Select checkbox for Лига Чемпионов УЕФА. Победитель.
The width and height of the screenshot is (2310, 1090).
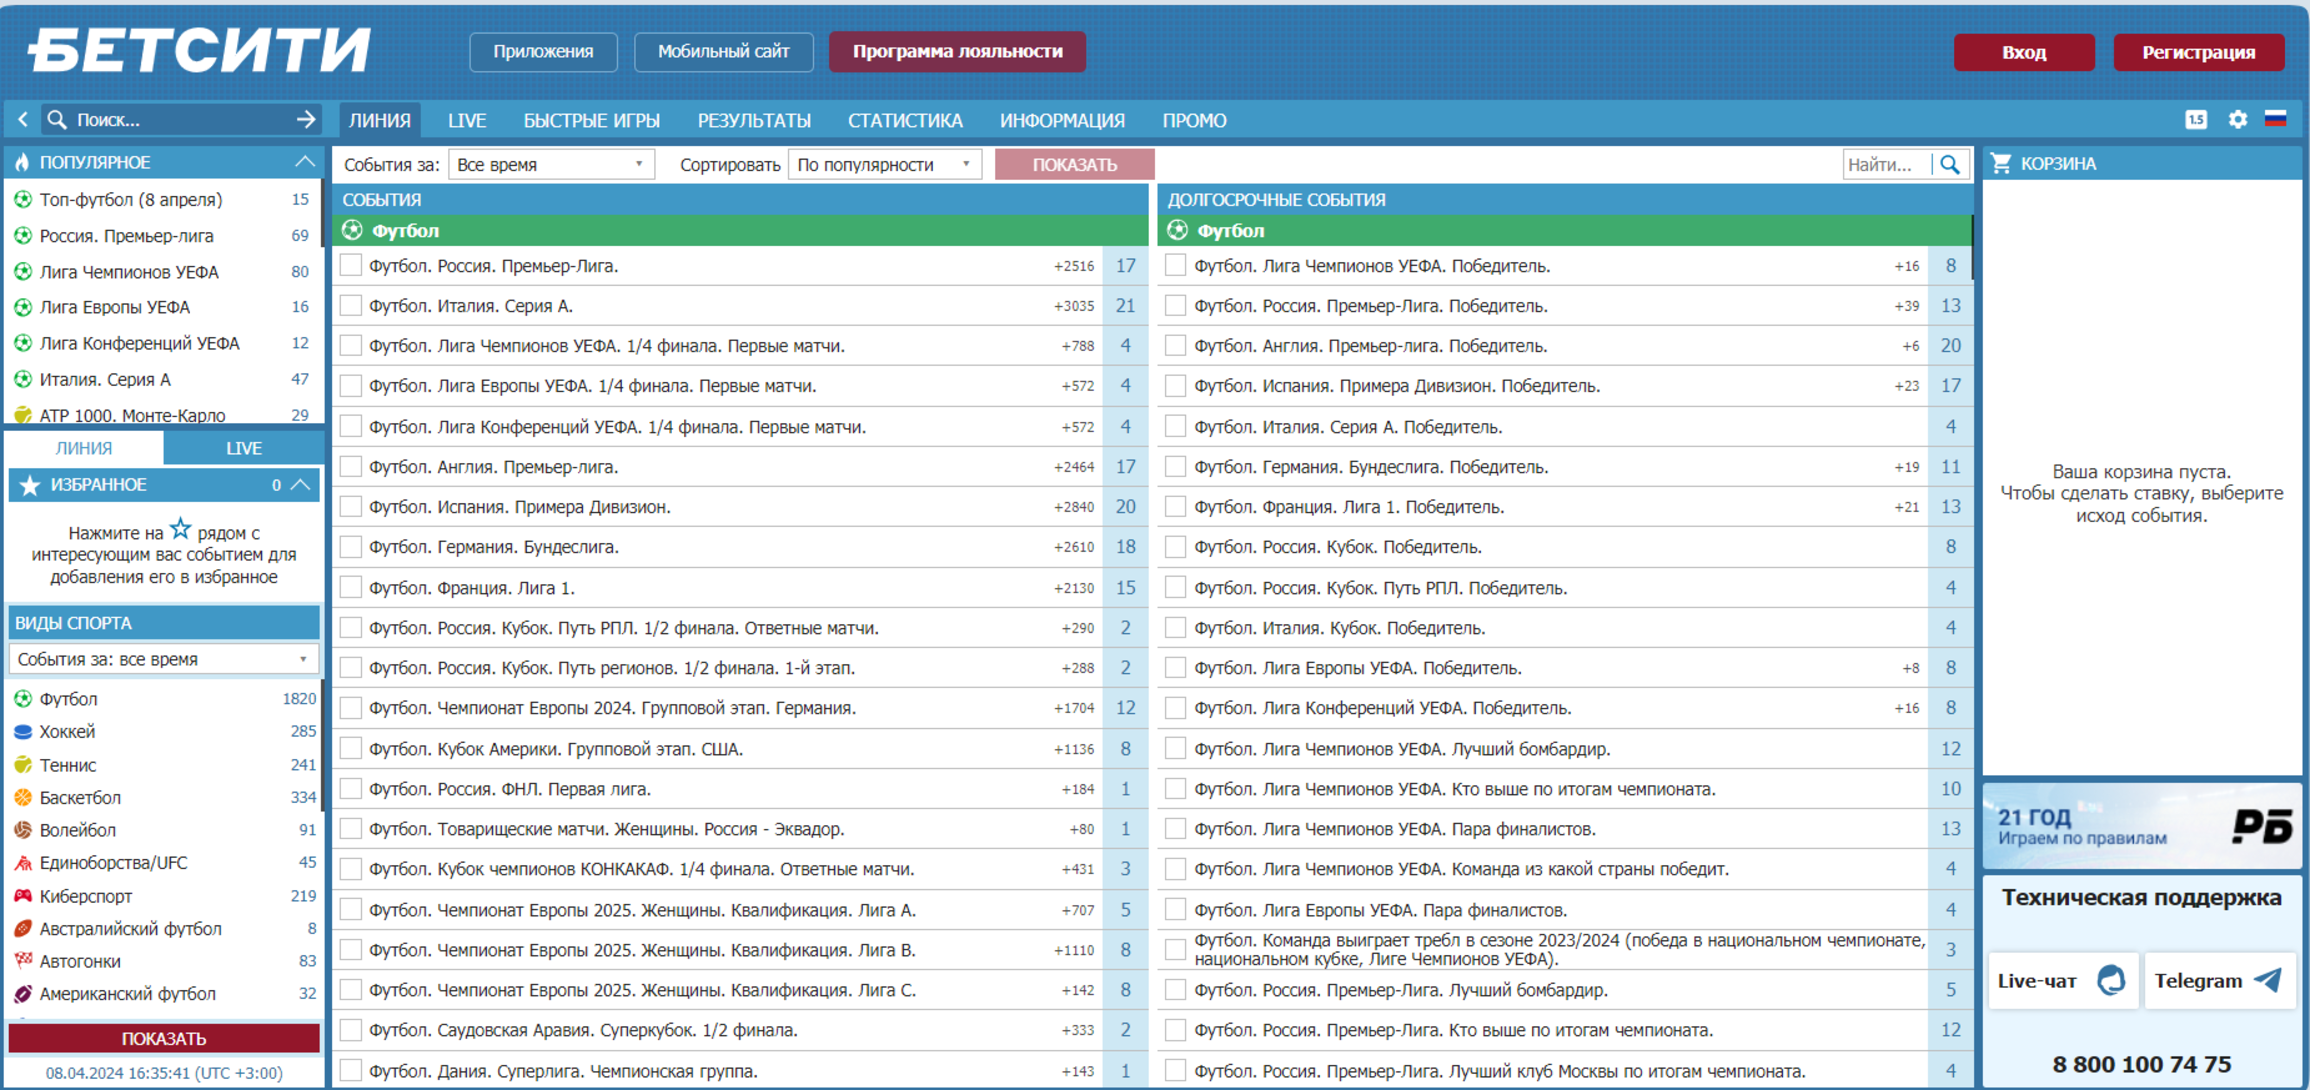click(x=1176, y=265)
